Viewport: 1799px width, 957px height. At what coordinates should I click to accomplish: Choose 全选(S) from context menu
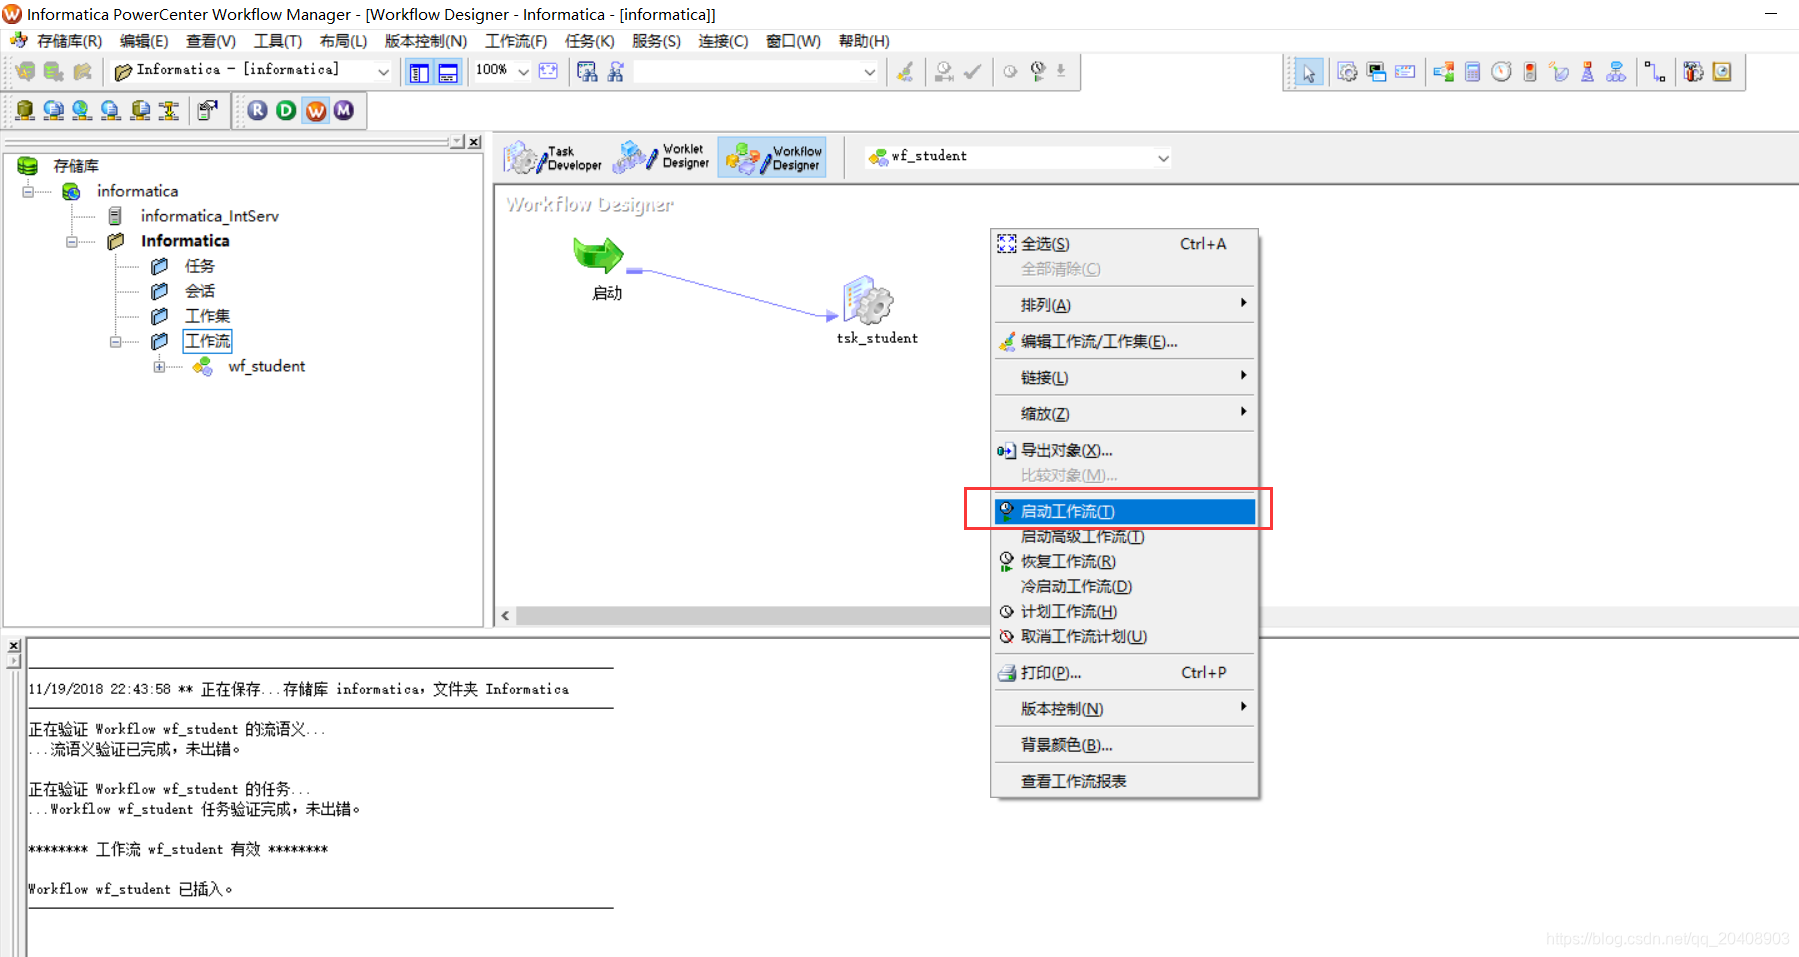(x=1125, y=244)
